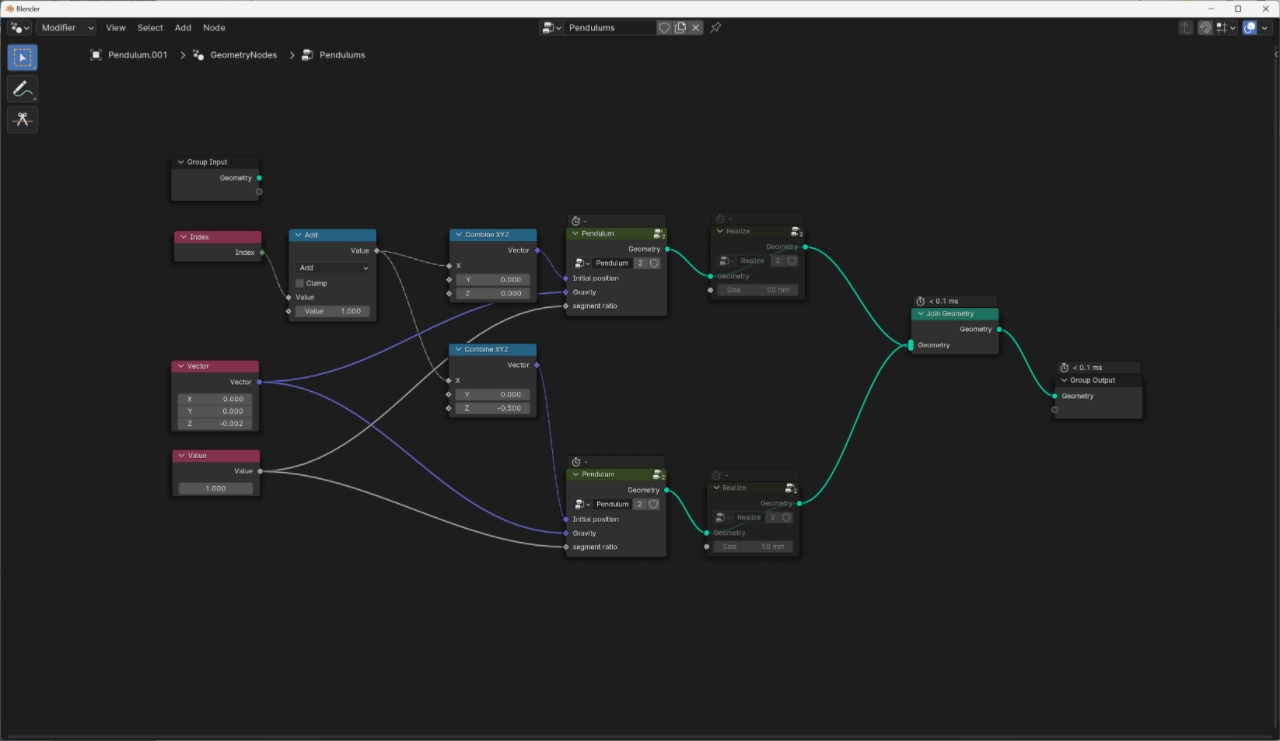Open the Select menu

click(150, 28)
